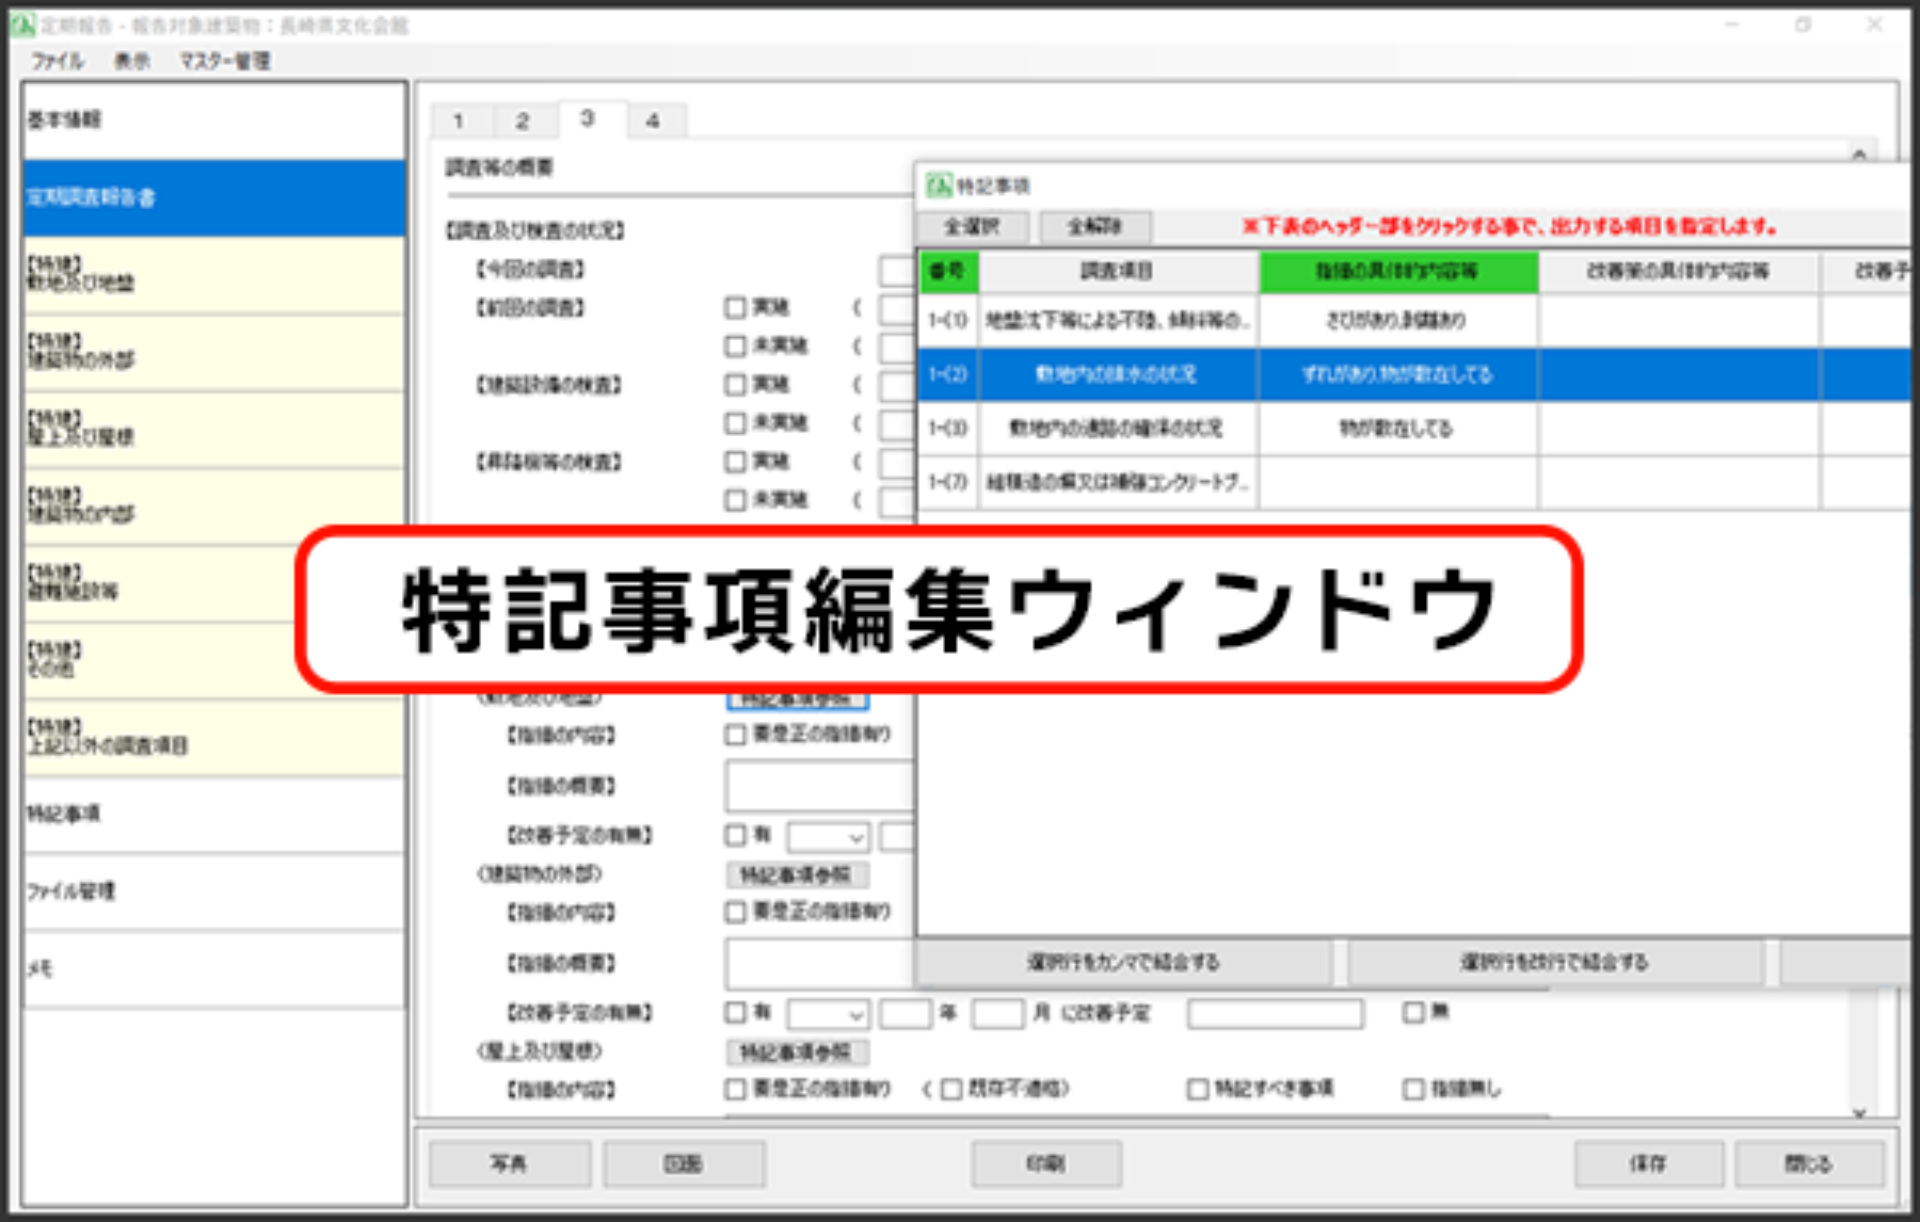Open the 上記以外の調査項目 sidebar section

pyautogui.click(x=214, y=737)
